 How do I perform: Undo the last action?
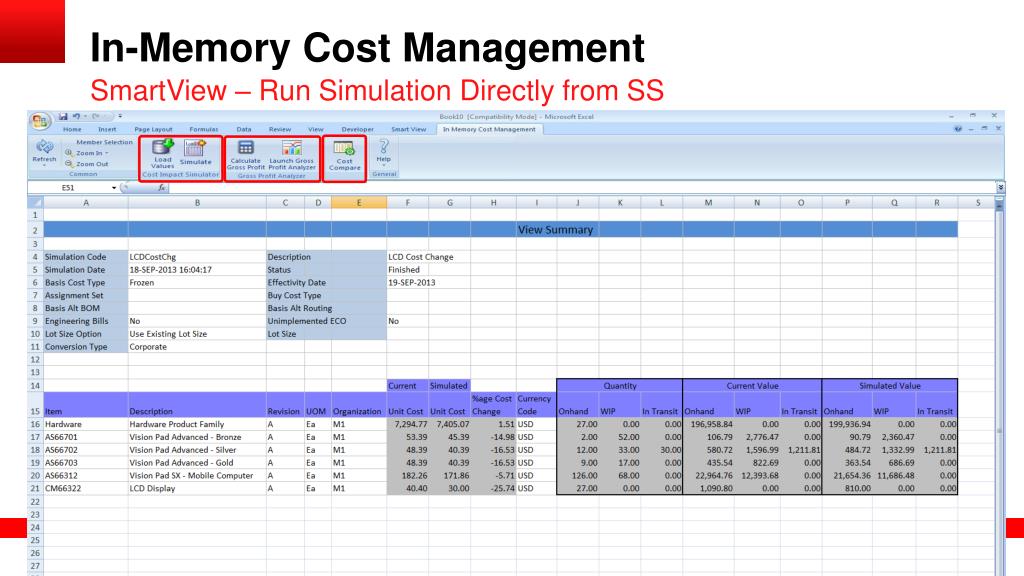(x=76, y=117)
